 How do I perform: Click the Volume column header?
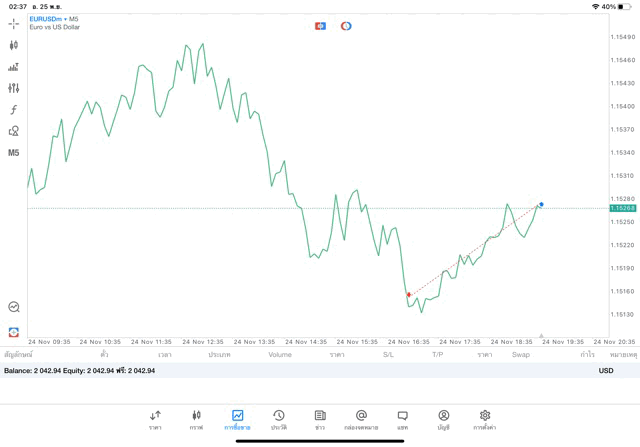pos(280,355)
